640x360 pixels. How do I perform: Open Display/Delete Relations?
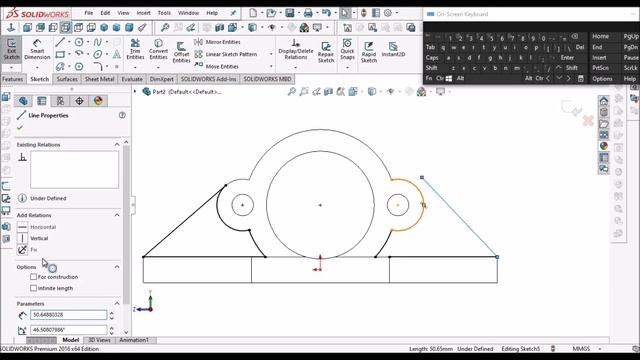(x=296, y=49)
